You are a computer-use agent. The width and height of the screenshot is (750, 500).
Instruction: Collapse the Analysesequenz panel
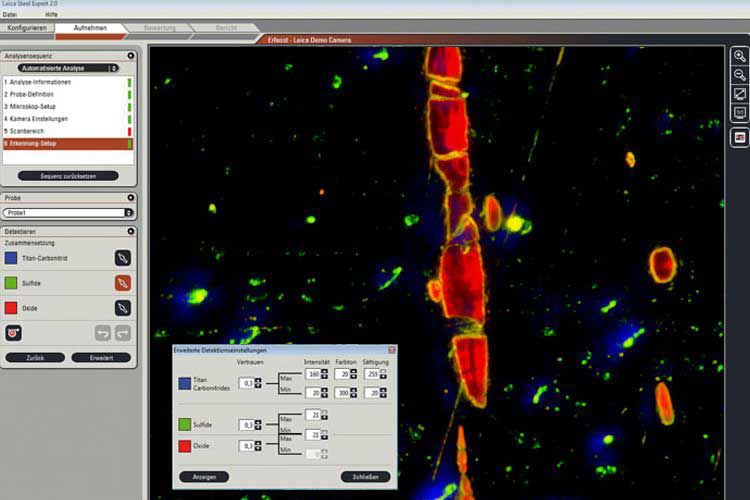pyautogui.click(x=131, y=56)
